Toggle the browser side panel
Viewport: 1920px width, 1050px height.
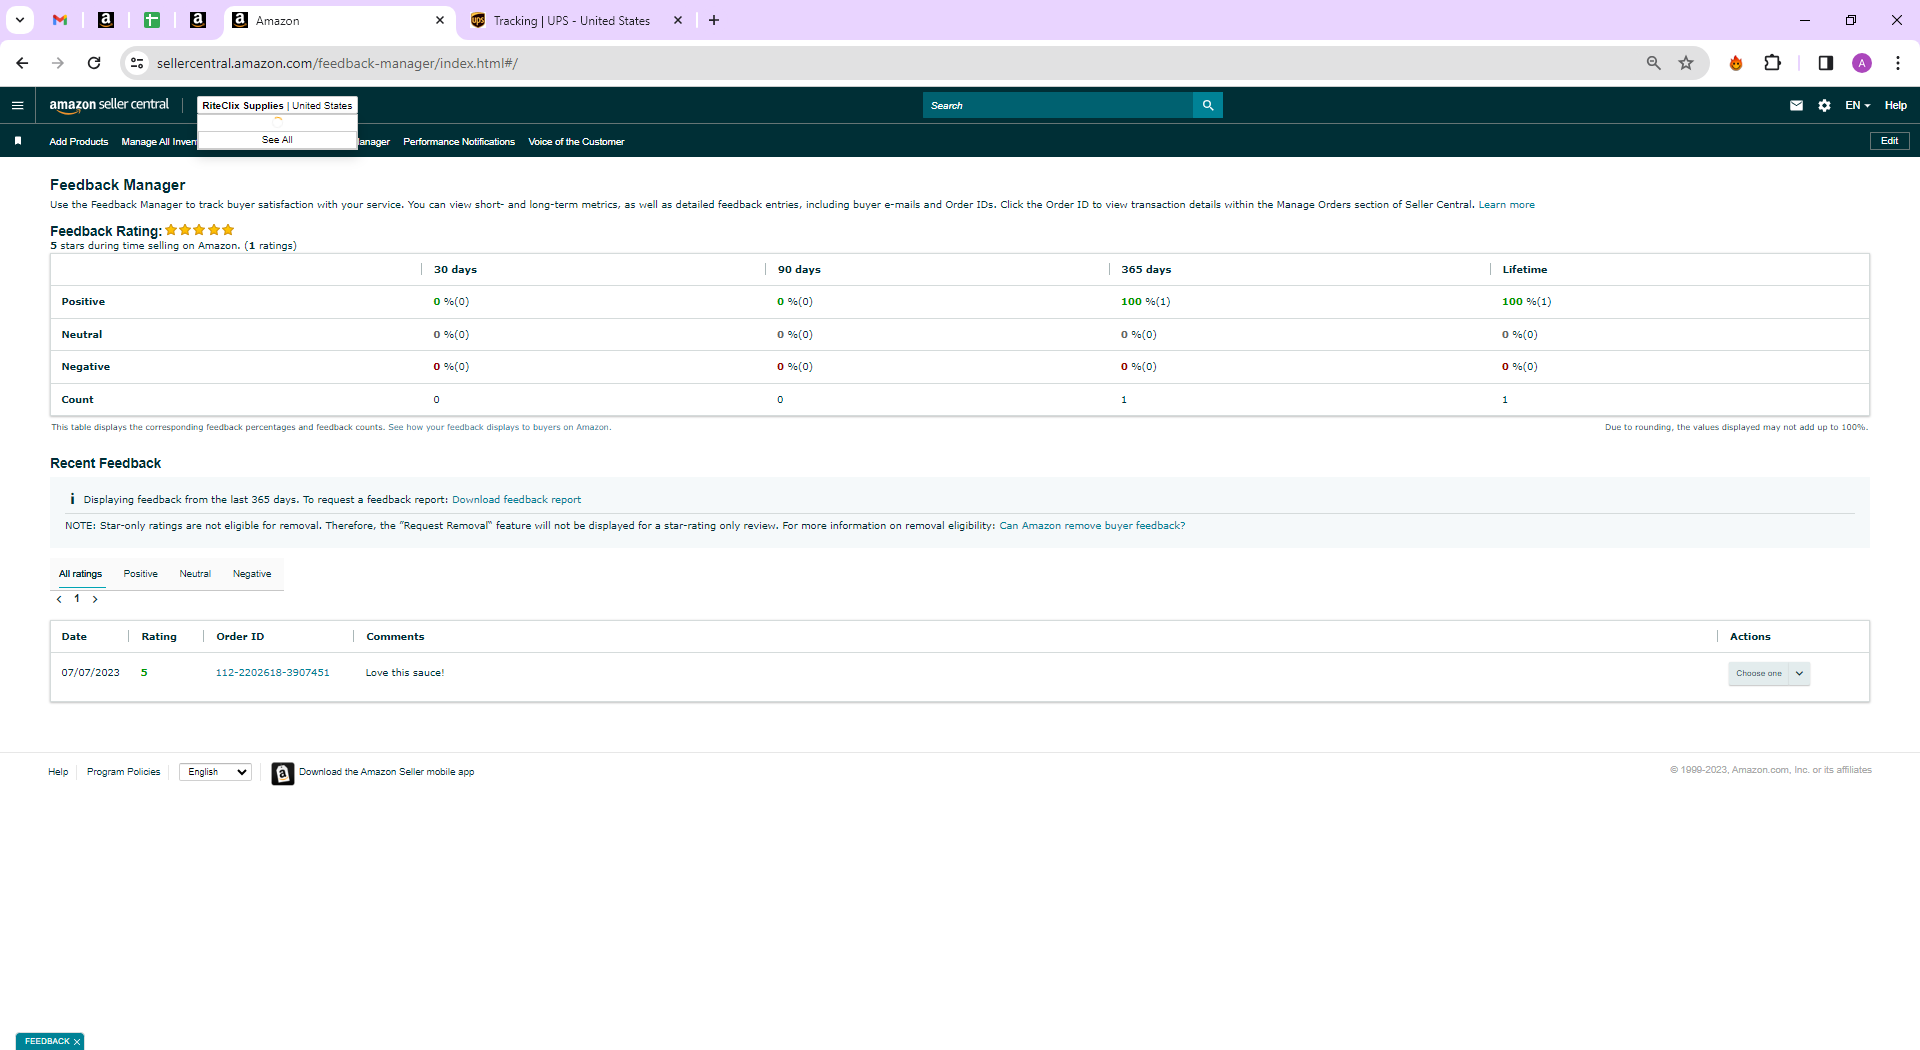[x=1825, y=63]
